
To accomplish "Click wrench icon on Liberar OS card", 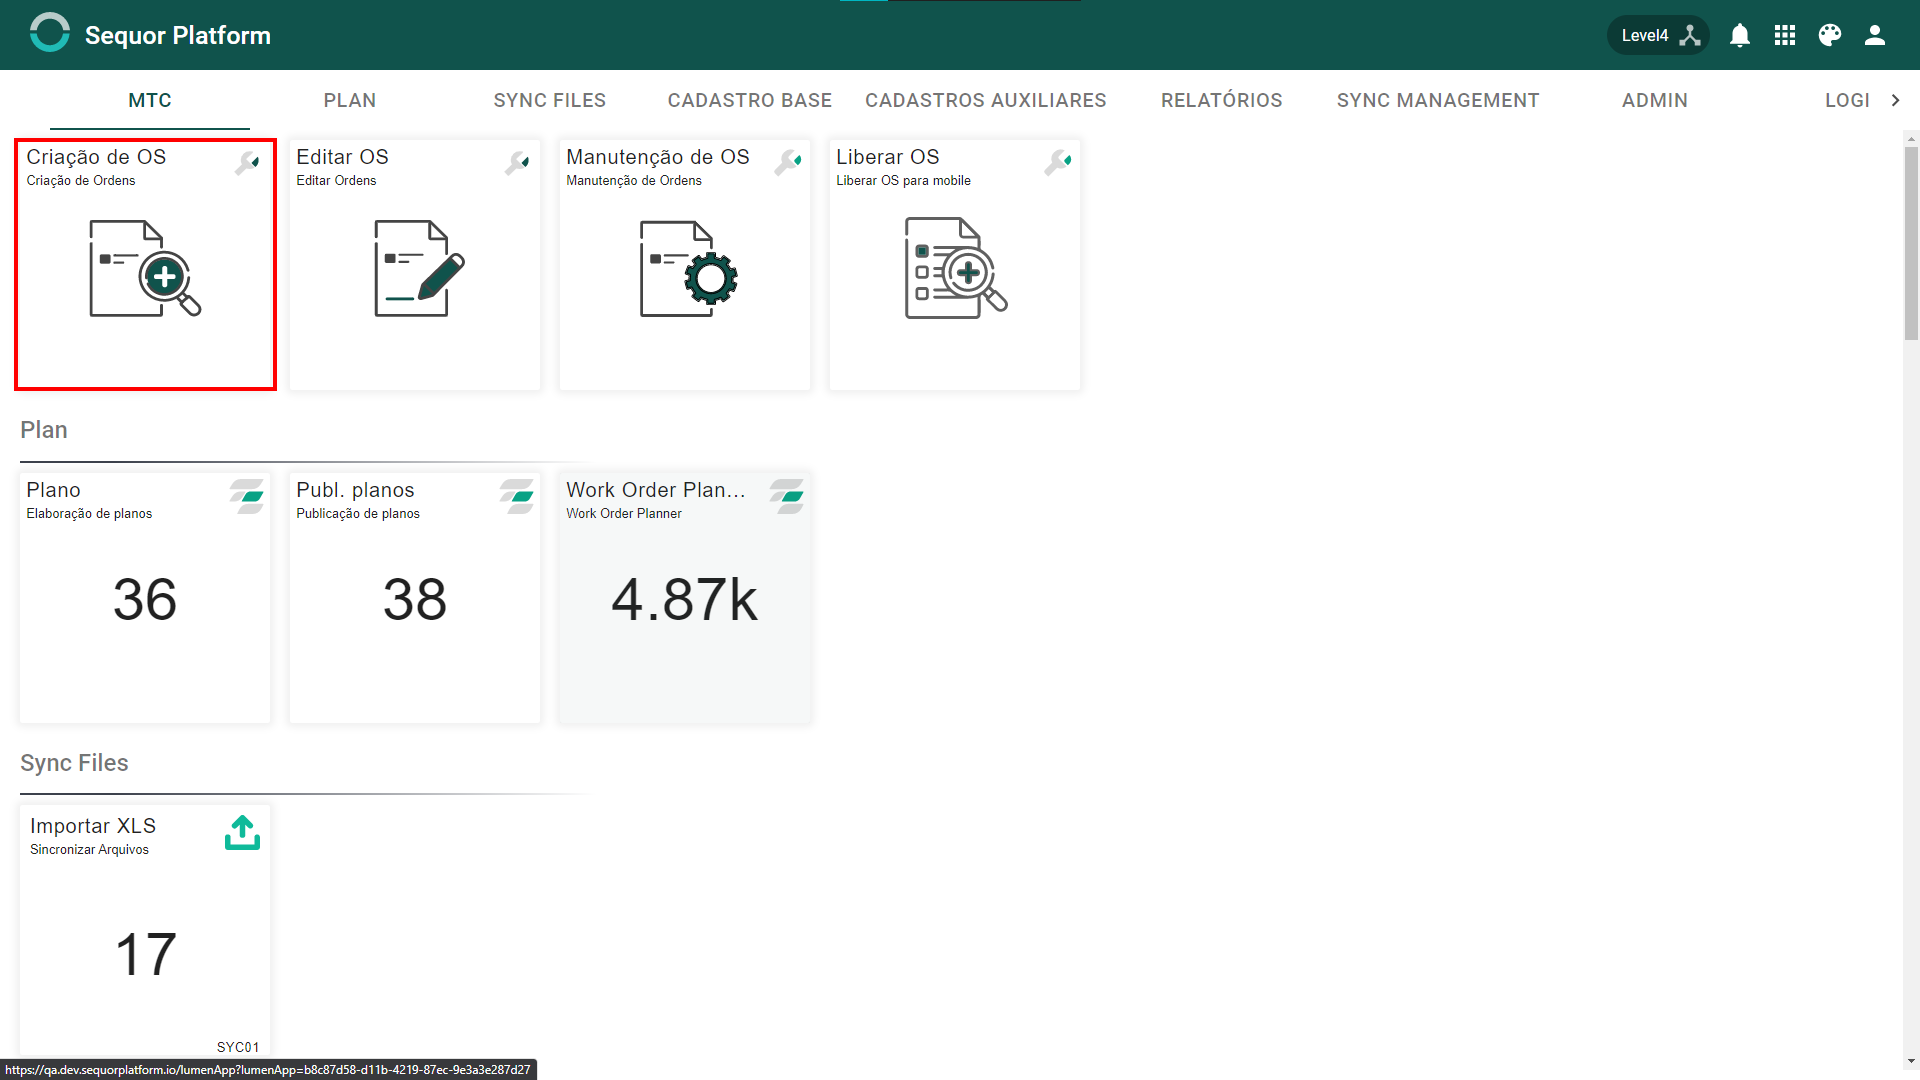I will click(x=1058, y=162).
